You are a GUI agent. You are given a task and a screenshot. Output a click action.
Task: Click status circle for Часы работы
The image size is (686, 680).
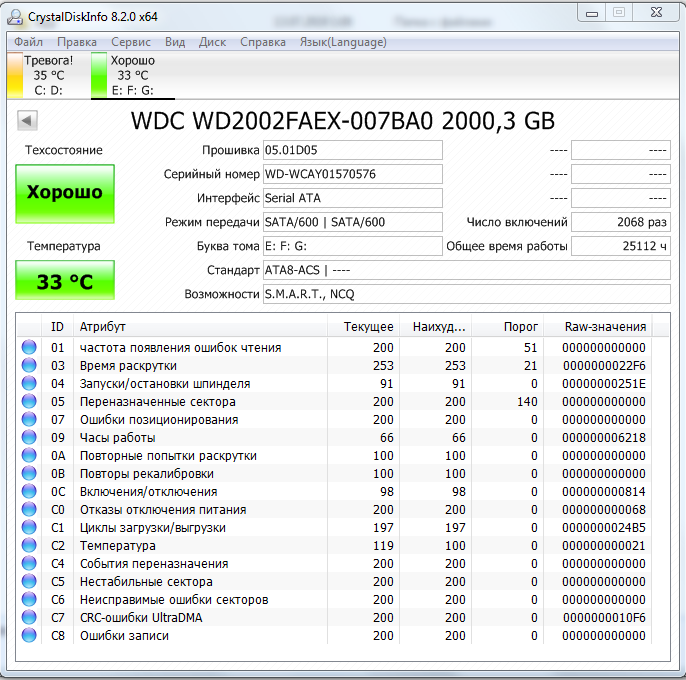tap(29, 437)
